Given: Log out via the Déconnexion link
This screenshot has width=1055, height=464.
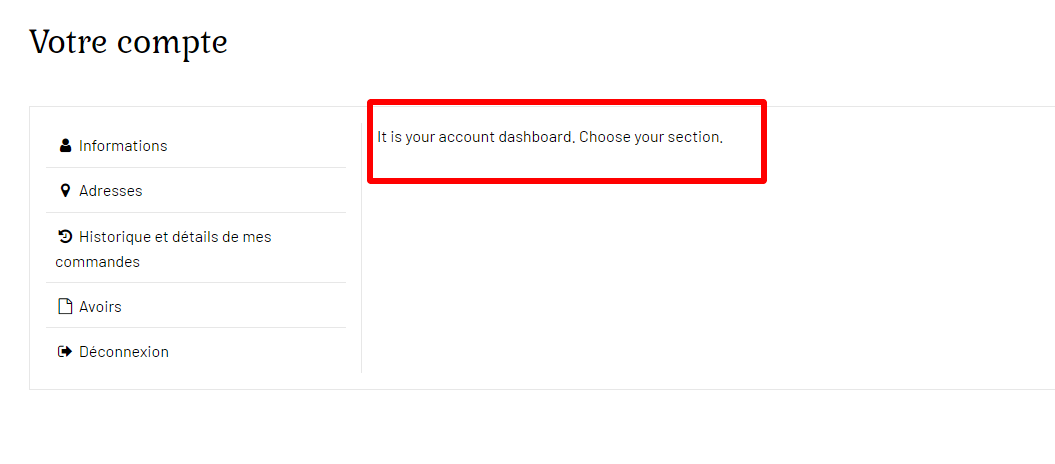Looking at the screenshot, I should coord(124,352).
